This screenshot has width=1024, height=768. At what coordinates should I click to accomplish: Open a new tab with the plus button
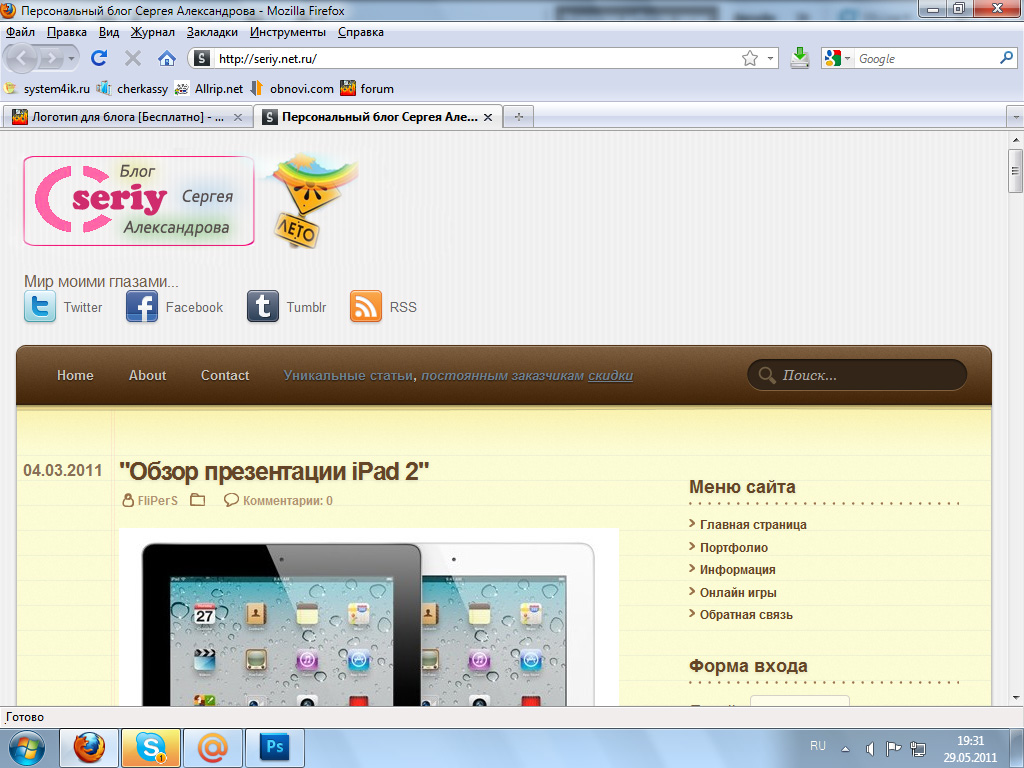point(519,117)
